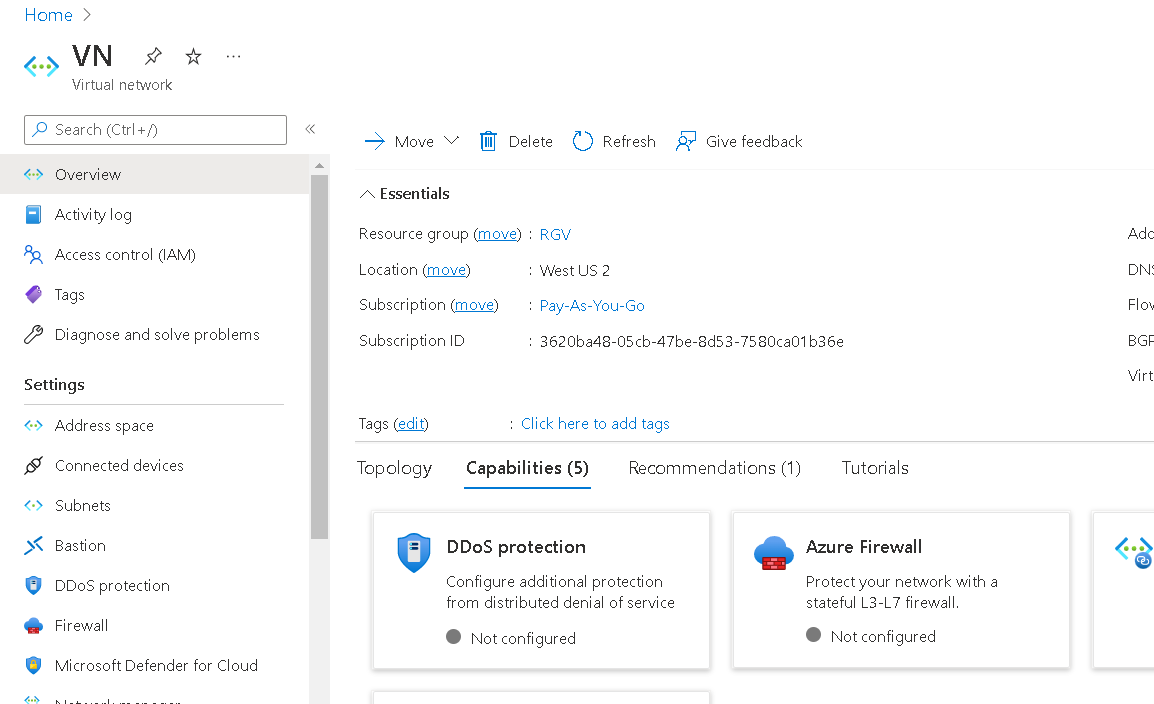This screenshot has height=704, width=1154.
Task: Click the Refresh circular arrow icon
Action: pyautogui.click(x=583, y=141)
